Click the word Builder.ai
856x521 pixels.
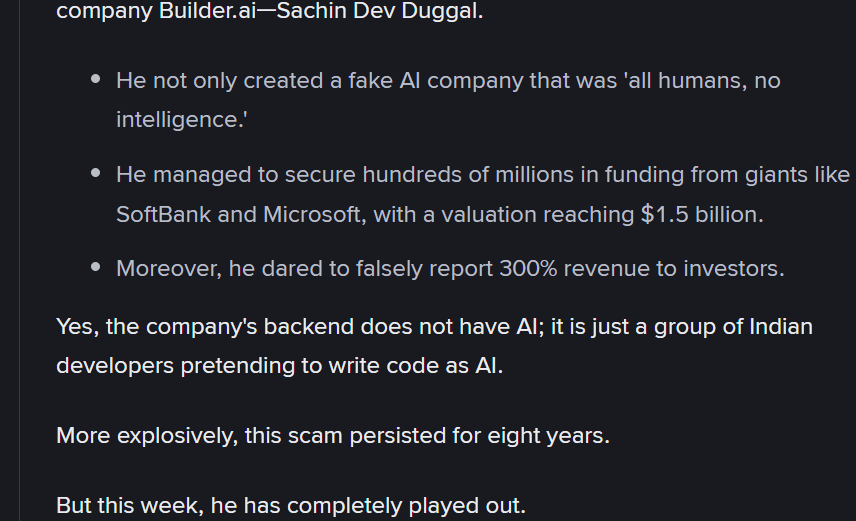[x=207, y=11]
